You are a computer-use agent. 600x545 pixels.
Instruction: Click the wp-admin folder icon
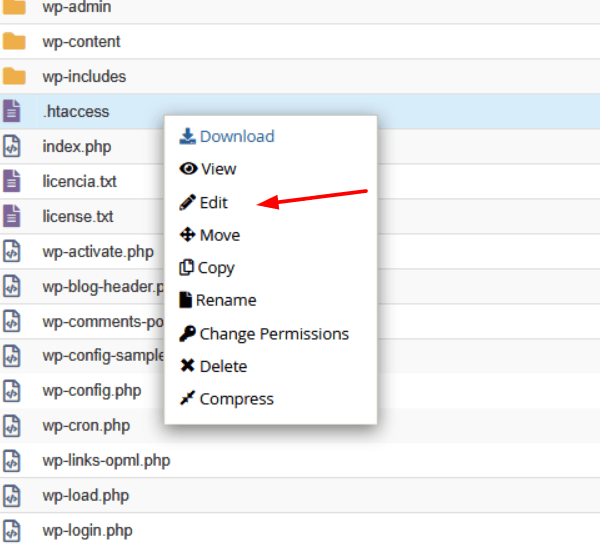14,7
